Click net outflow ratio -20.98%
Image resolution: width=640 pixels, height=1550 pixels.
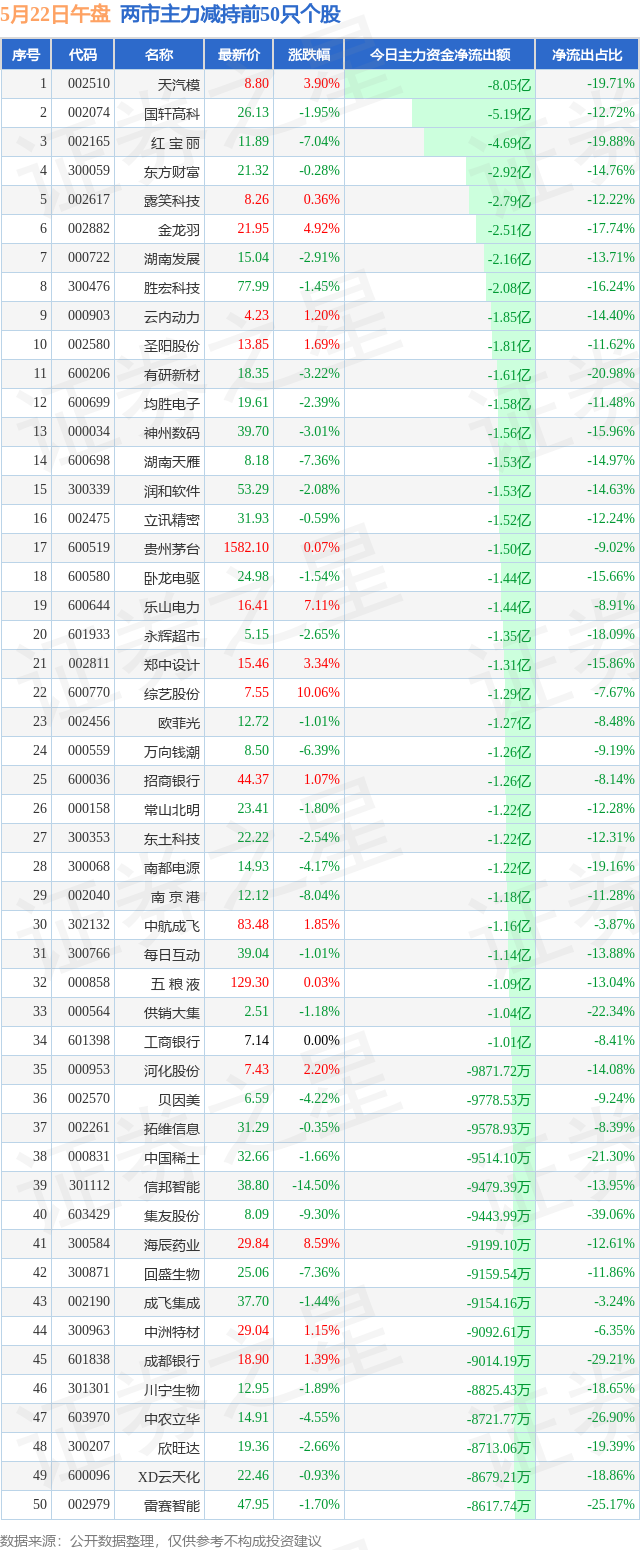611,374
